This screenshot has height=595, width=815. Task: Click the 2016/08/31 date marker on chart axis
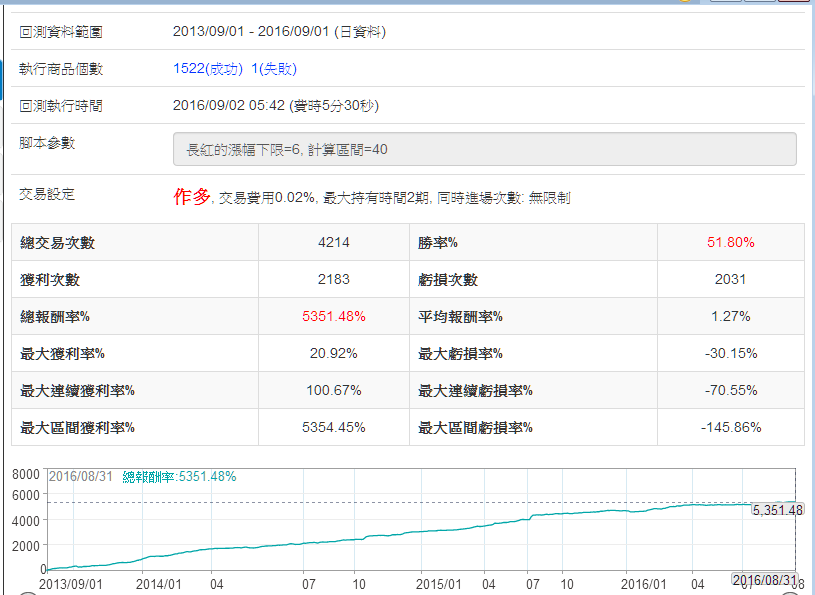coord(764,580)
